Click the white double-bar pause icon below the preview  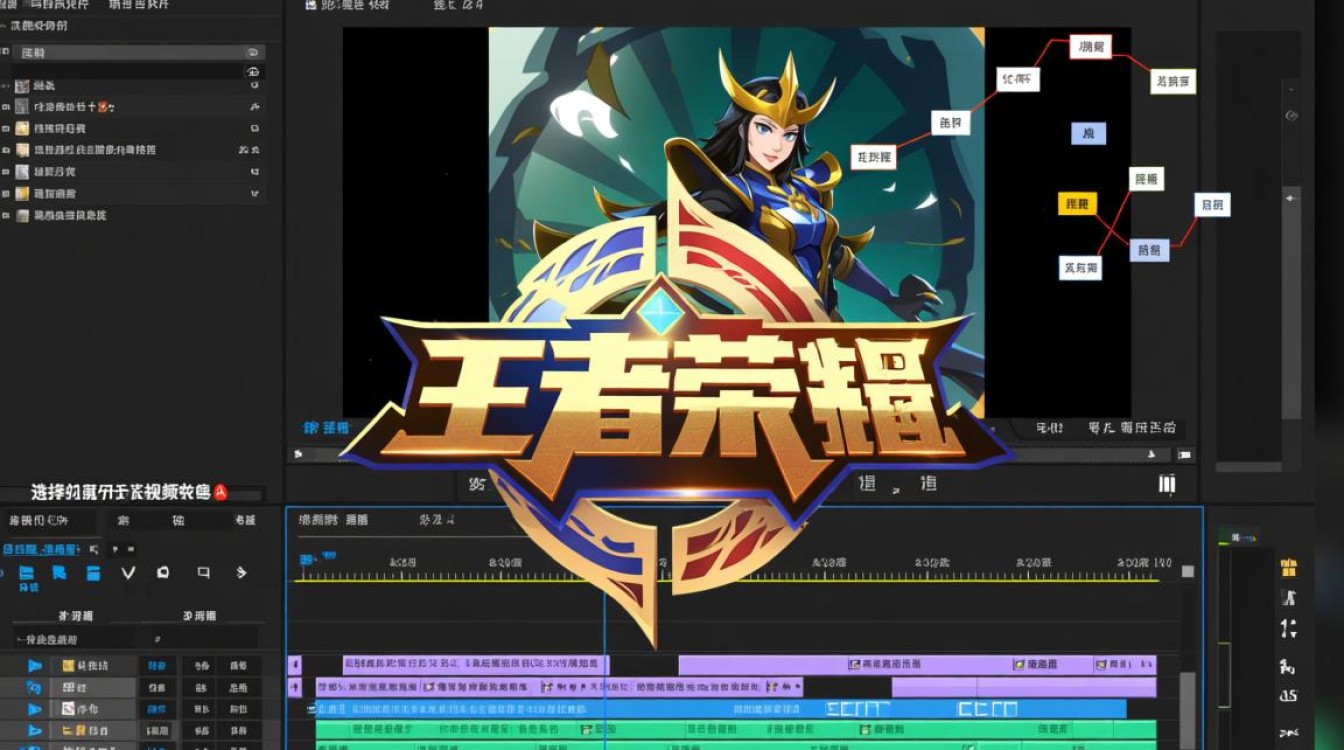[1166, 485]
